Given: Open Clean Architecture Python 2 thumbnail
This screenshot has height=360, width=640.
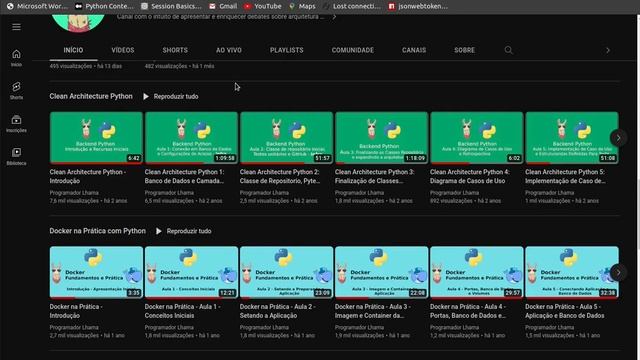Looking at the screenshot, I should click(287, 138).
